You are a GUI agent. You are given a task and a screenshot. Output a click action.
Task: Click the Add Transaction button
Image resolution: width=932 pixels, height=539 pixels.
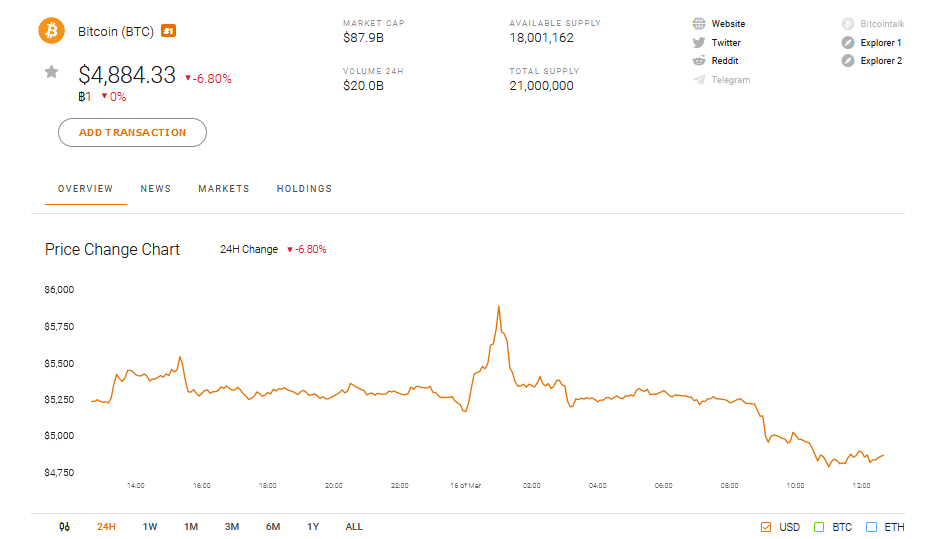(x=133, y=133)
